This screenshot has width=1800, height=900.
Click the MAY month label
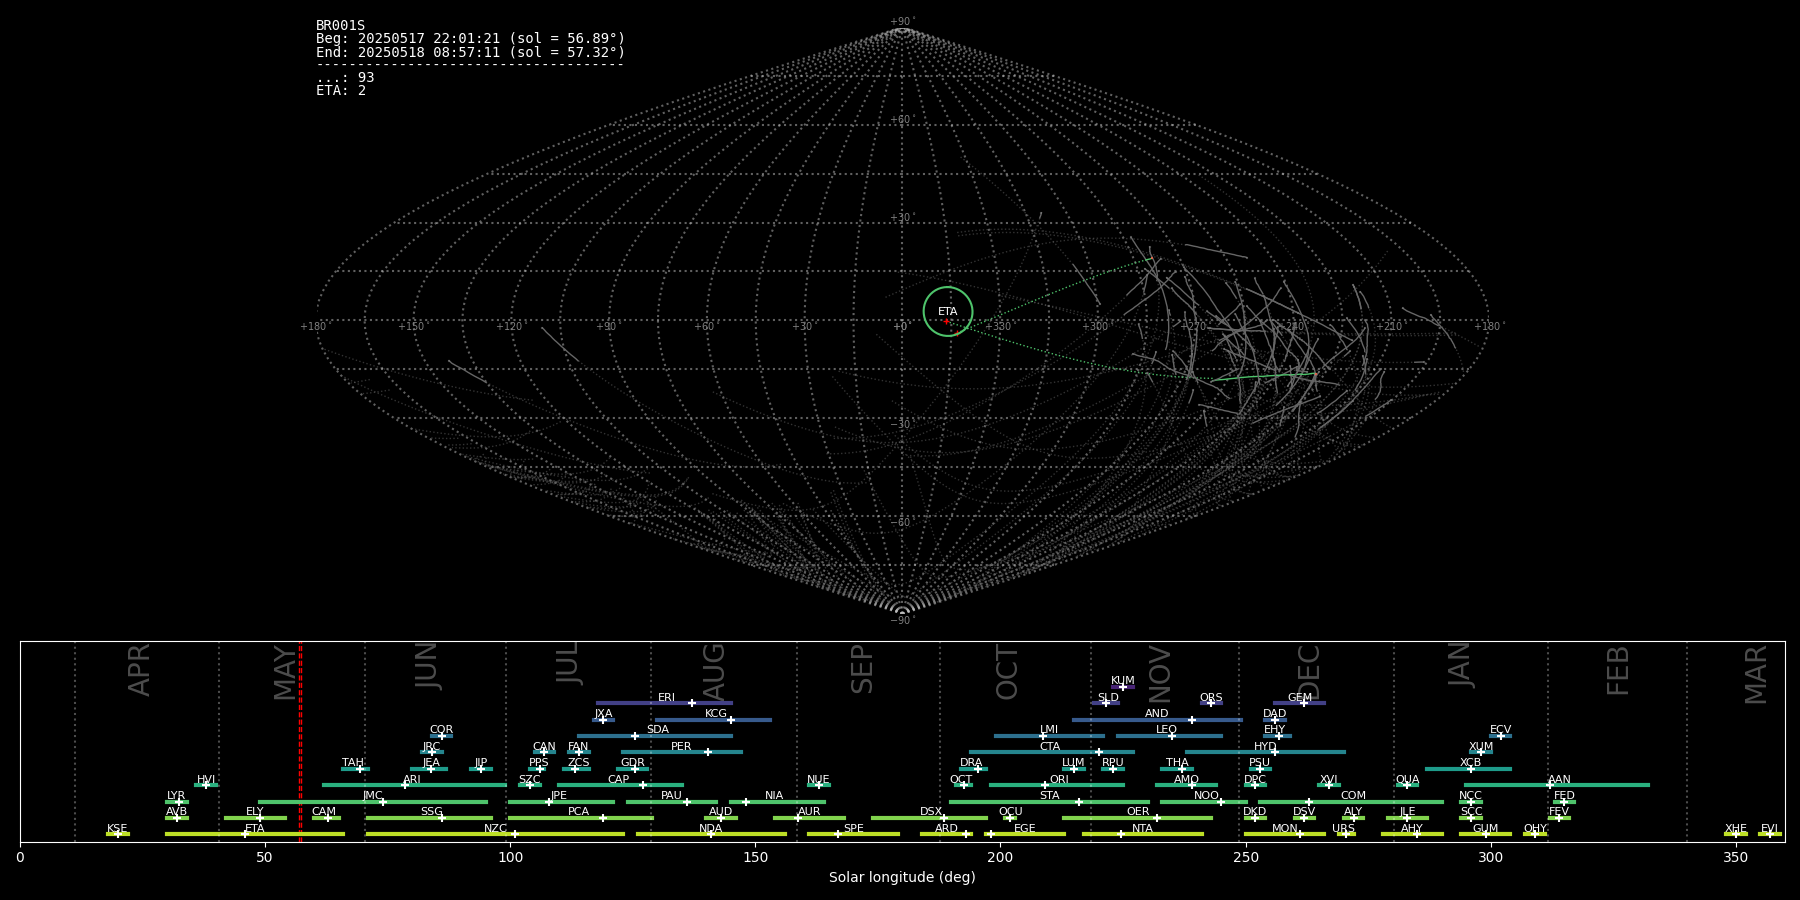285,673
